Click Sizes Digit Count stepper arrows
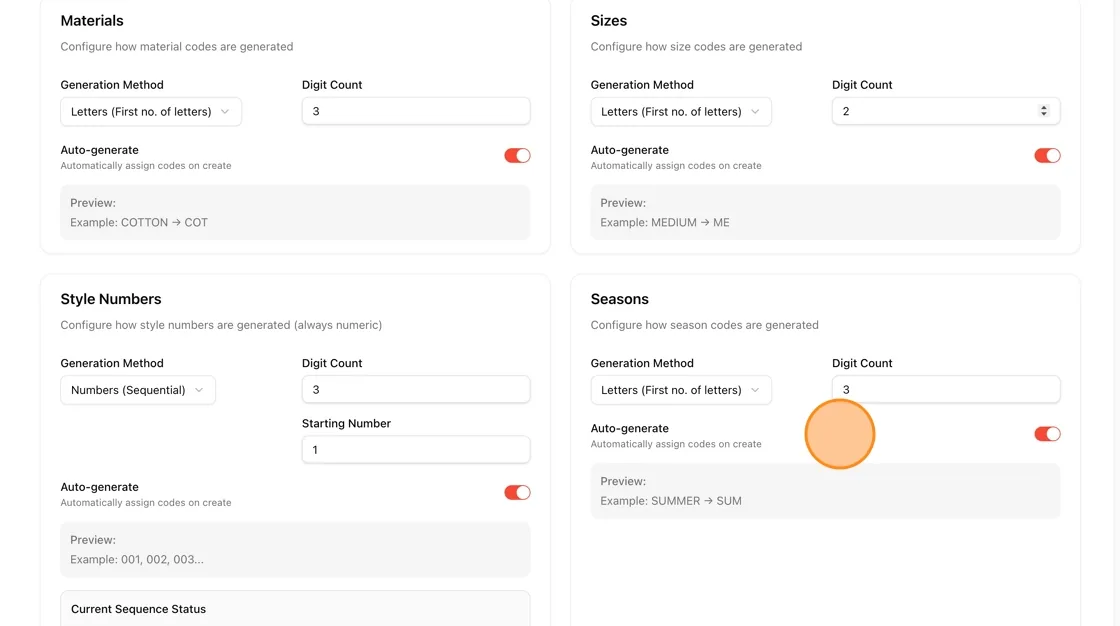The width and height of the screenshot is (1120, 626). pyautogui.click(x=1044, y=111)
